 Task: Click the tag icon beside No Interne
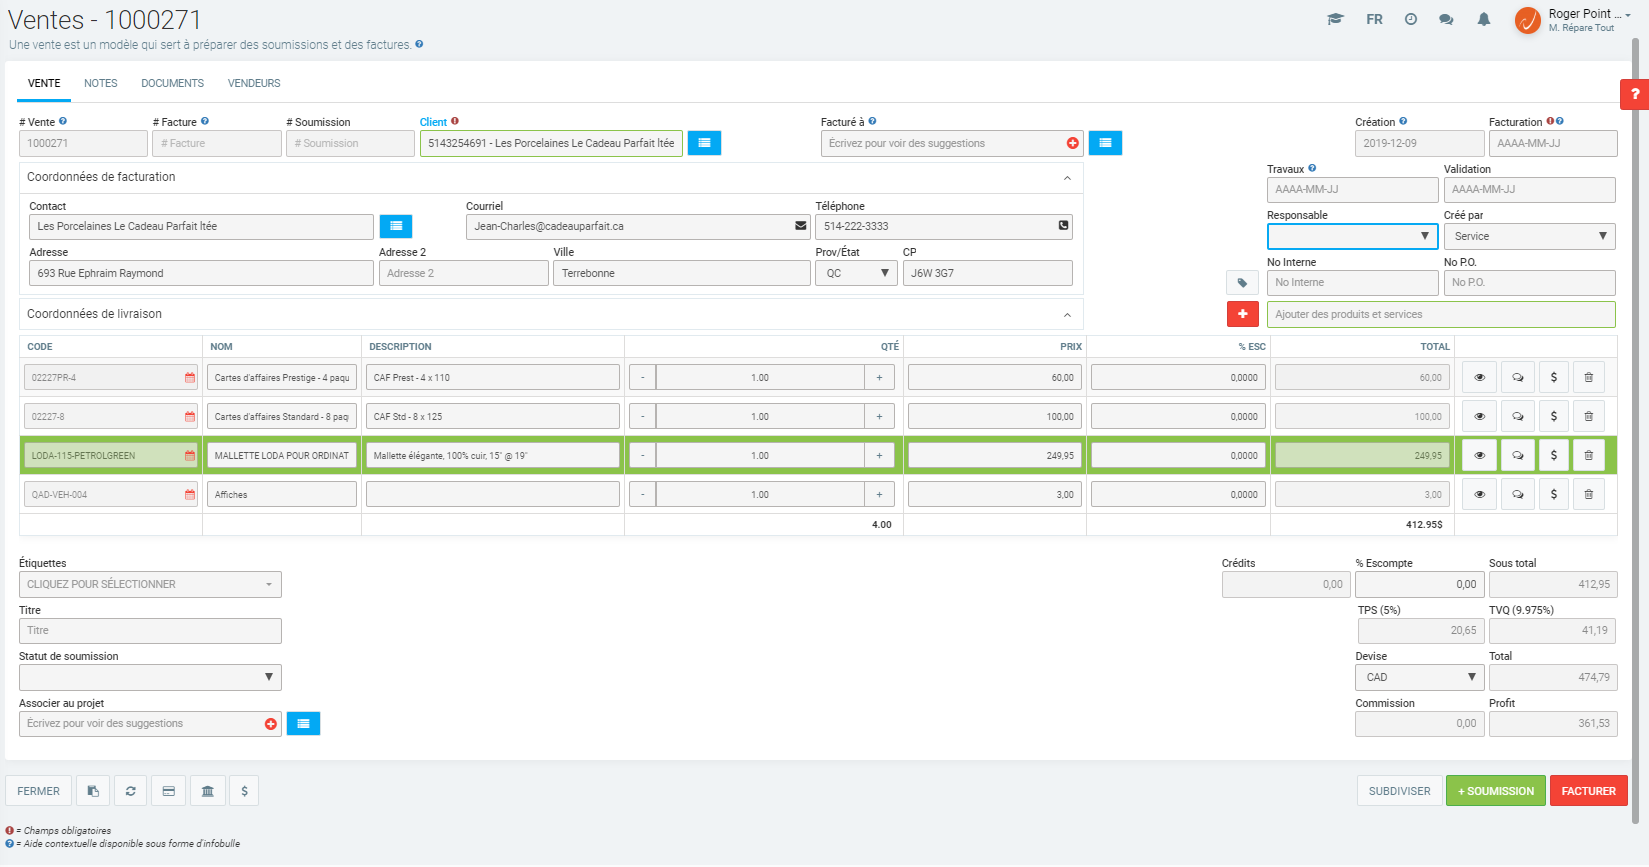[1242, 283]
